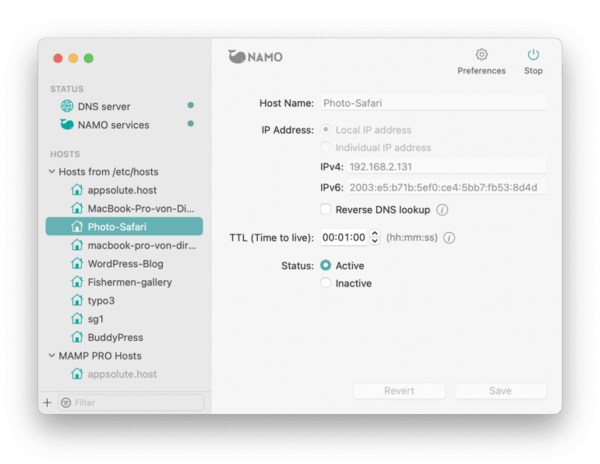This screenshot has width=600, height=464.
Task: Click the Stop power icon
Action: (x=533, y=55)
